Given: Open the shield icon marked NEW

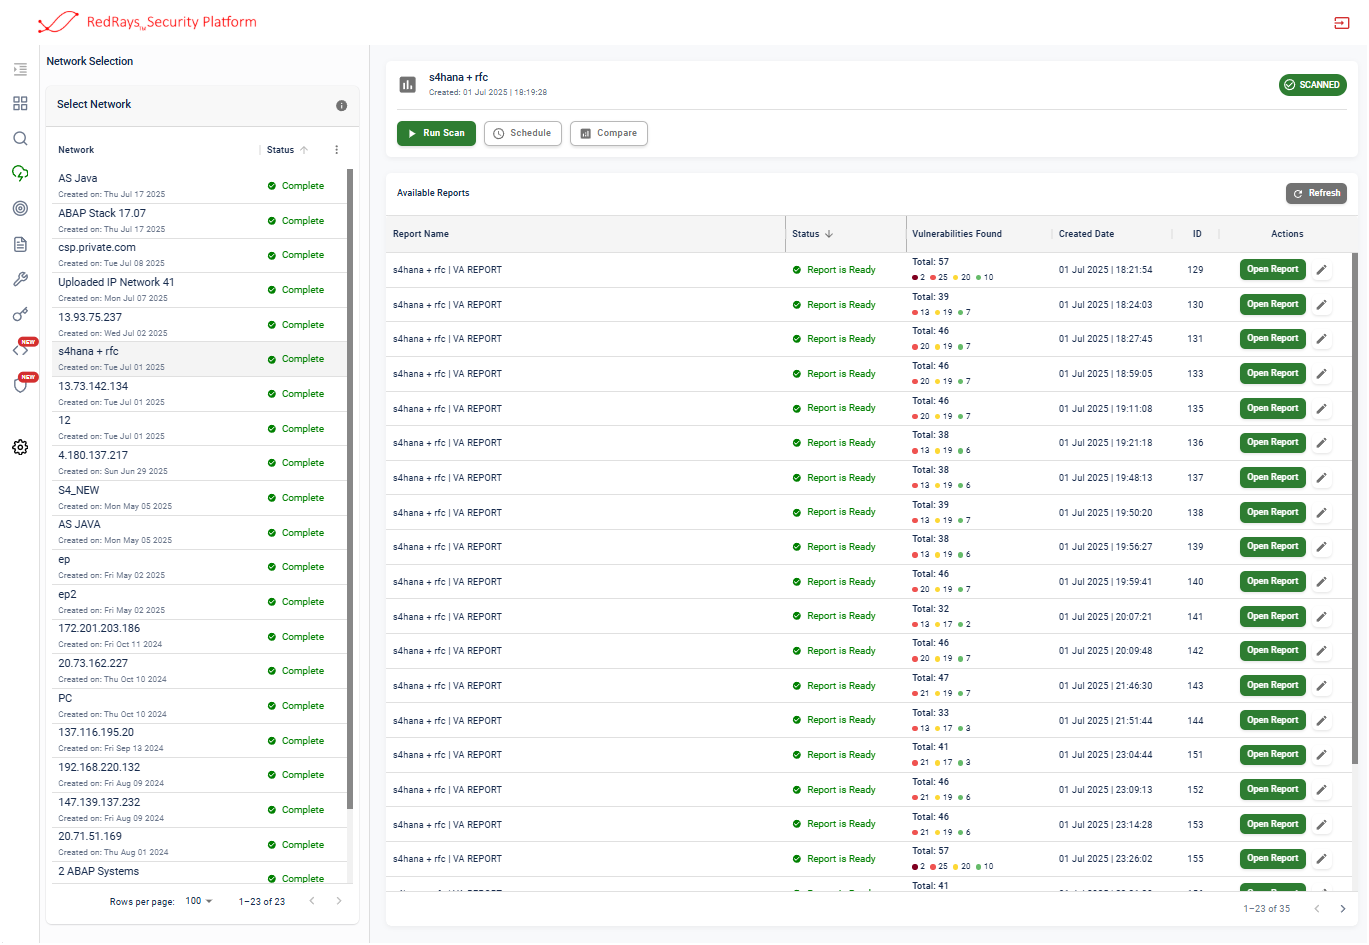Looking at the screenshot, I should pyautogui.click(x=20, y=385).
